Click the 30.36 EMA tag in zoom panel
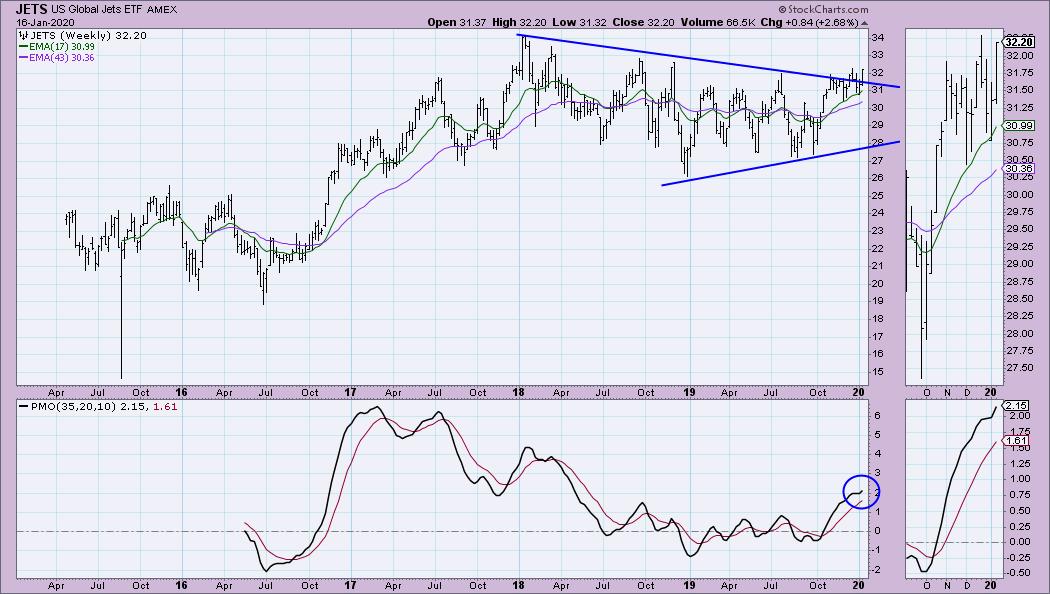 click(1020, 169)
